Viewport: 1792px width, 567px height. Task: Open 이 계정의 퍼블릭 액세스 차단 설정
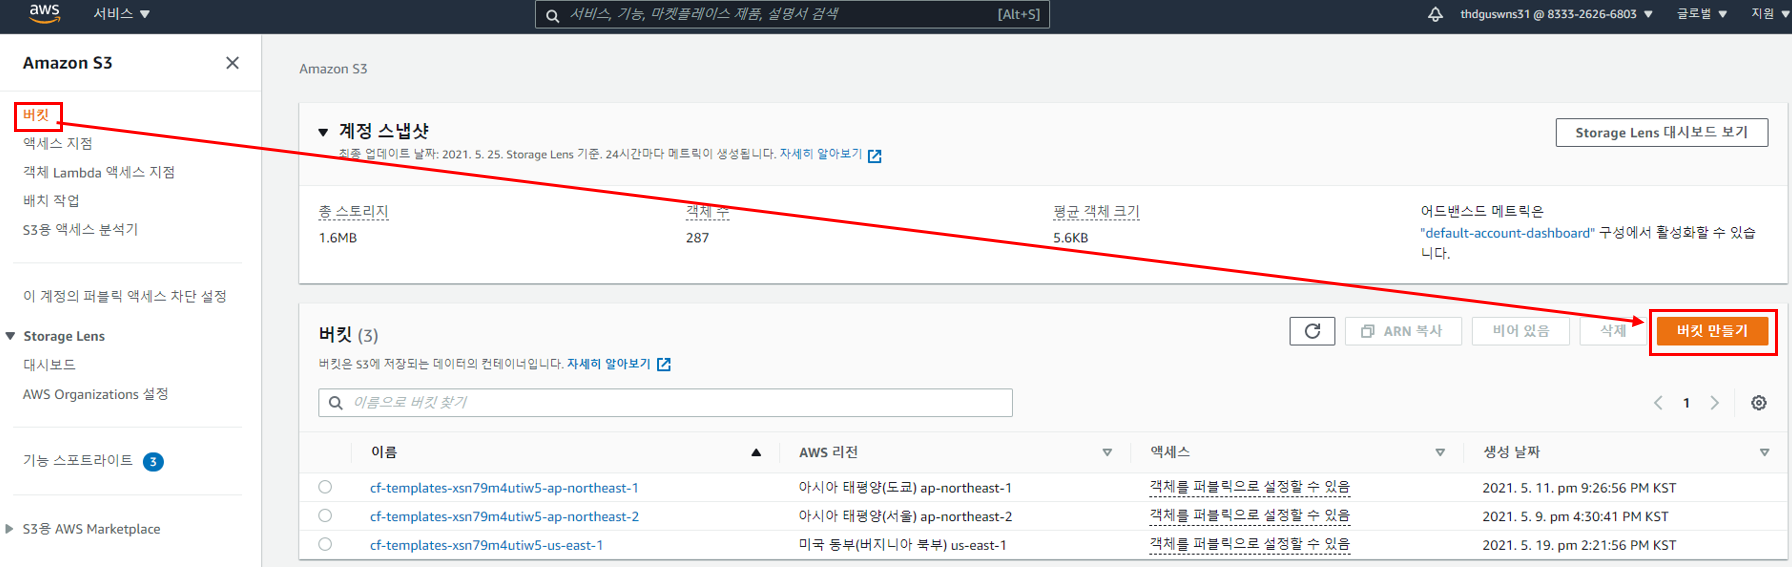point(125,297)
